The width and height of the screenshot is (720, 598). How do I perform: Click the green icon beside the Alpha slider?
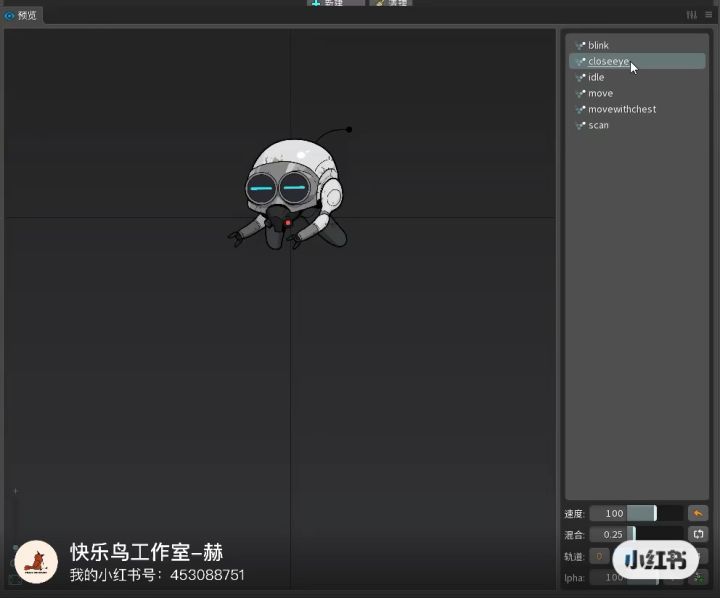[699, 578]
